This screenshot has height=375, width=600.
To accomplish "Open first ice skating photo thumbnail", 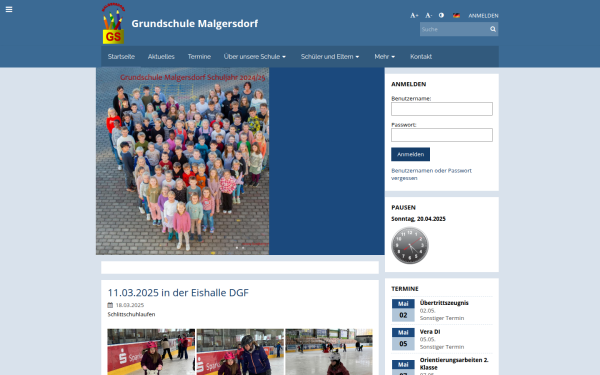I will [x=151, y=352].
